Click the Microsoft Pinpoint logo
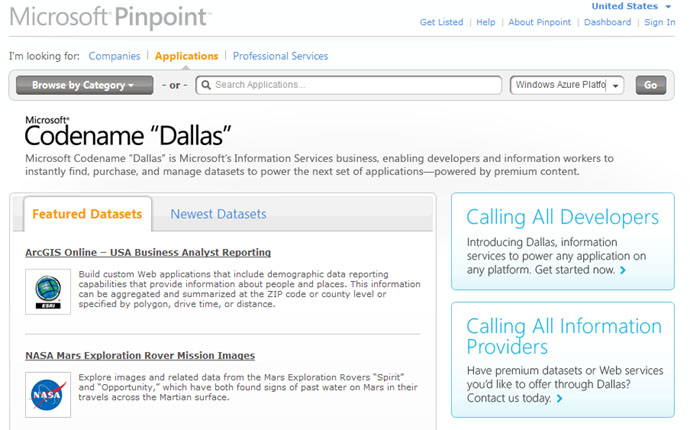The height and width of the screenshot is (430, 690). coord(109,18)
